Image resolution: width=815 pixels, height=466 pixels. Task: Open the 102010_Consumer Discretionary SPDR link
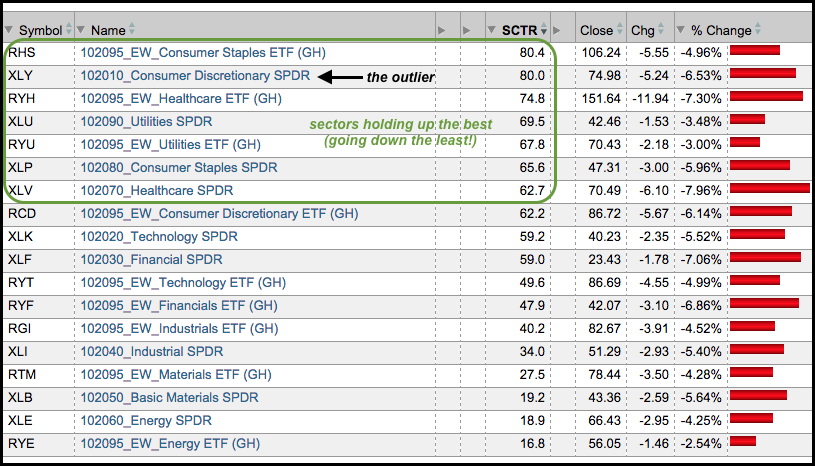pos(195,75)
